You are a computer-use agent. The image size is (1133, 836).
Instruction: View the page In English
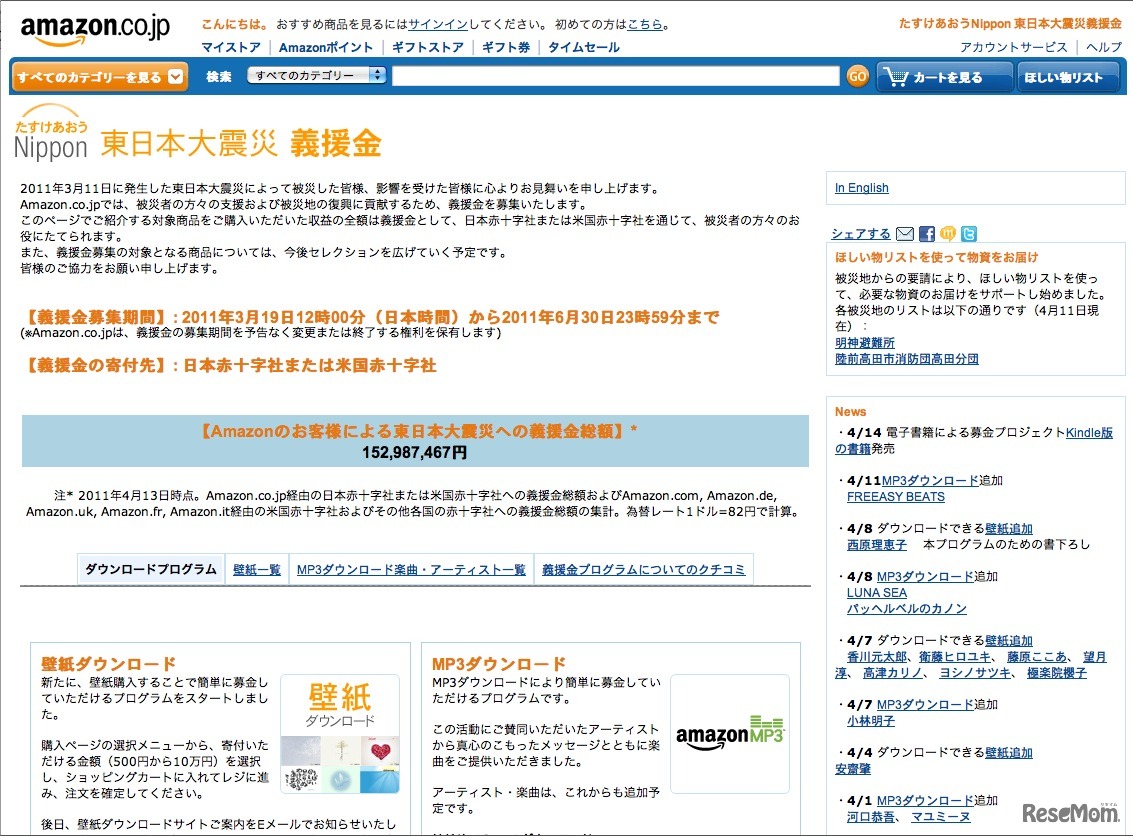point(861,187)
